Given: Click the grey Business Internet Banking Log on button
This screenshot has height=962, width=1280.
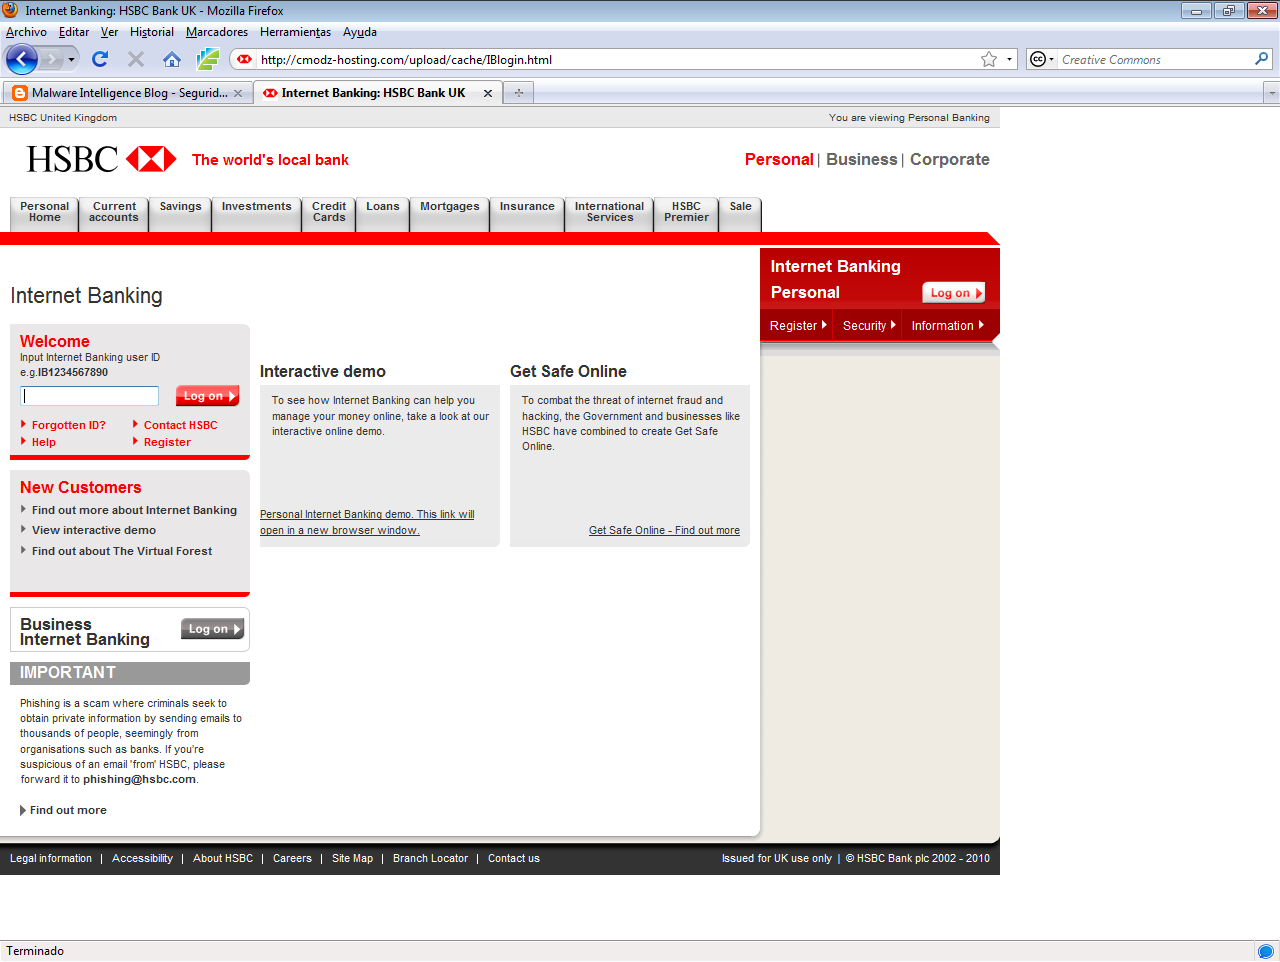Looking at the screenshot, I should coord(212,629).
